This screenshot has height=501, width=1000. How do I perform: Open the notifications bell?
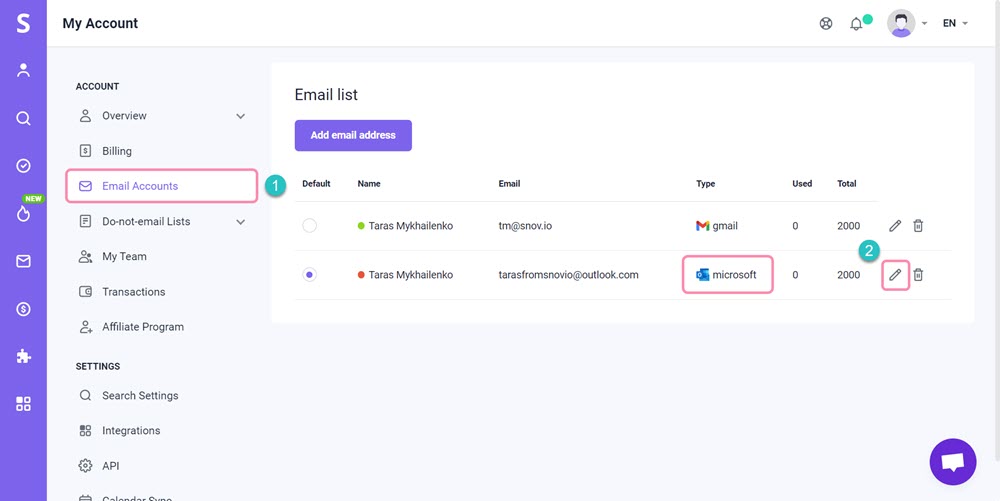click(857, 24)
